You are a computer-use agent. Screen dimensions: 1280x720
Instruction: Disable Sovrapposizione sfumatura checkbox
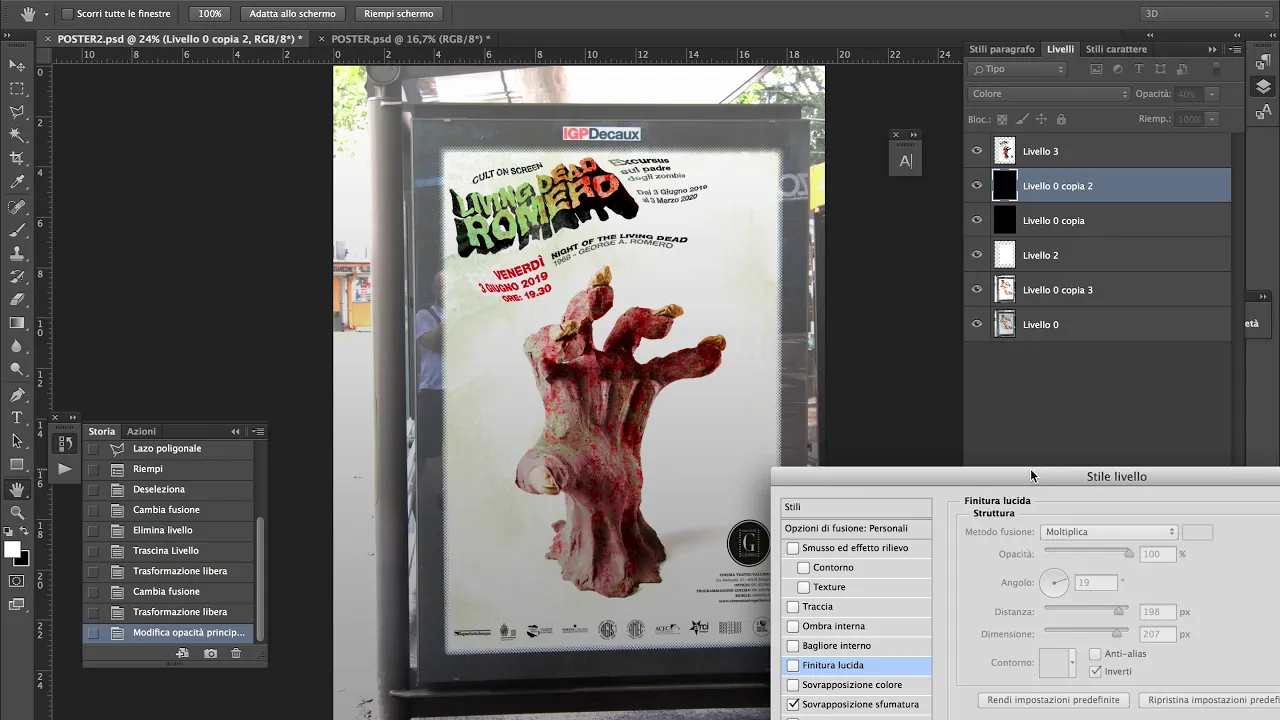point(793,704)
